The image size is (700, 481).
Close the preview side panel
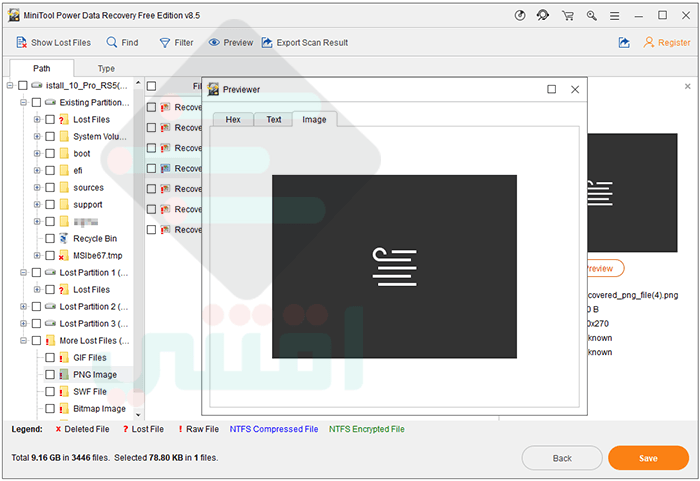point(688,86)
